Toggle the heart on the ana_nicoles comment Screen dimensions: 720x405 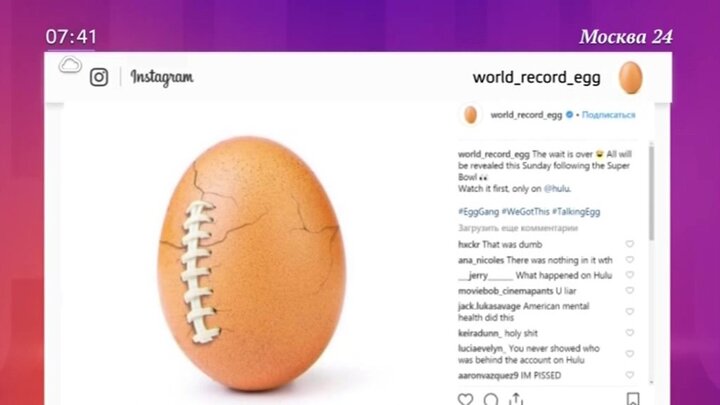[630, 259]
